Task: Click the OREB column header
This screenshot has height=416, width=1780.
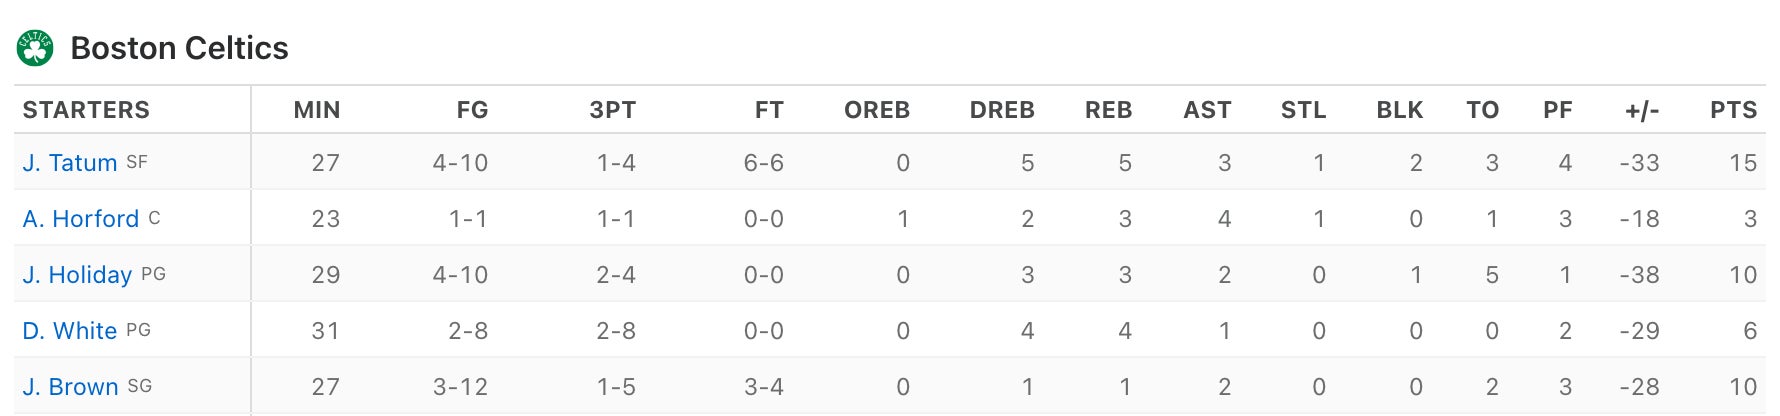Action: coord(877,110)
